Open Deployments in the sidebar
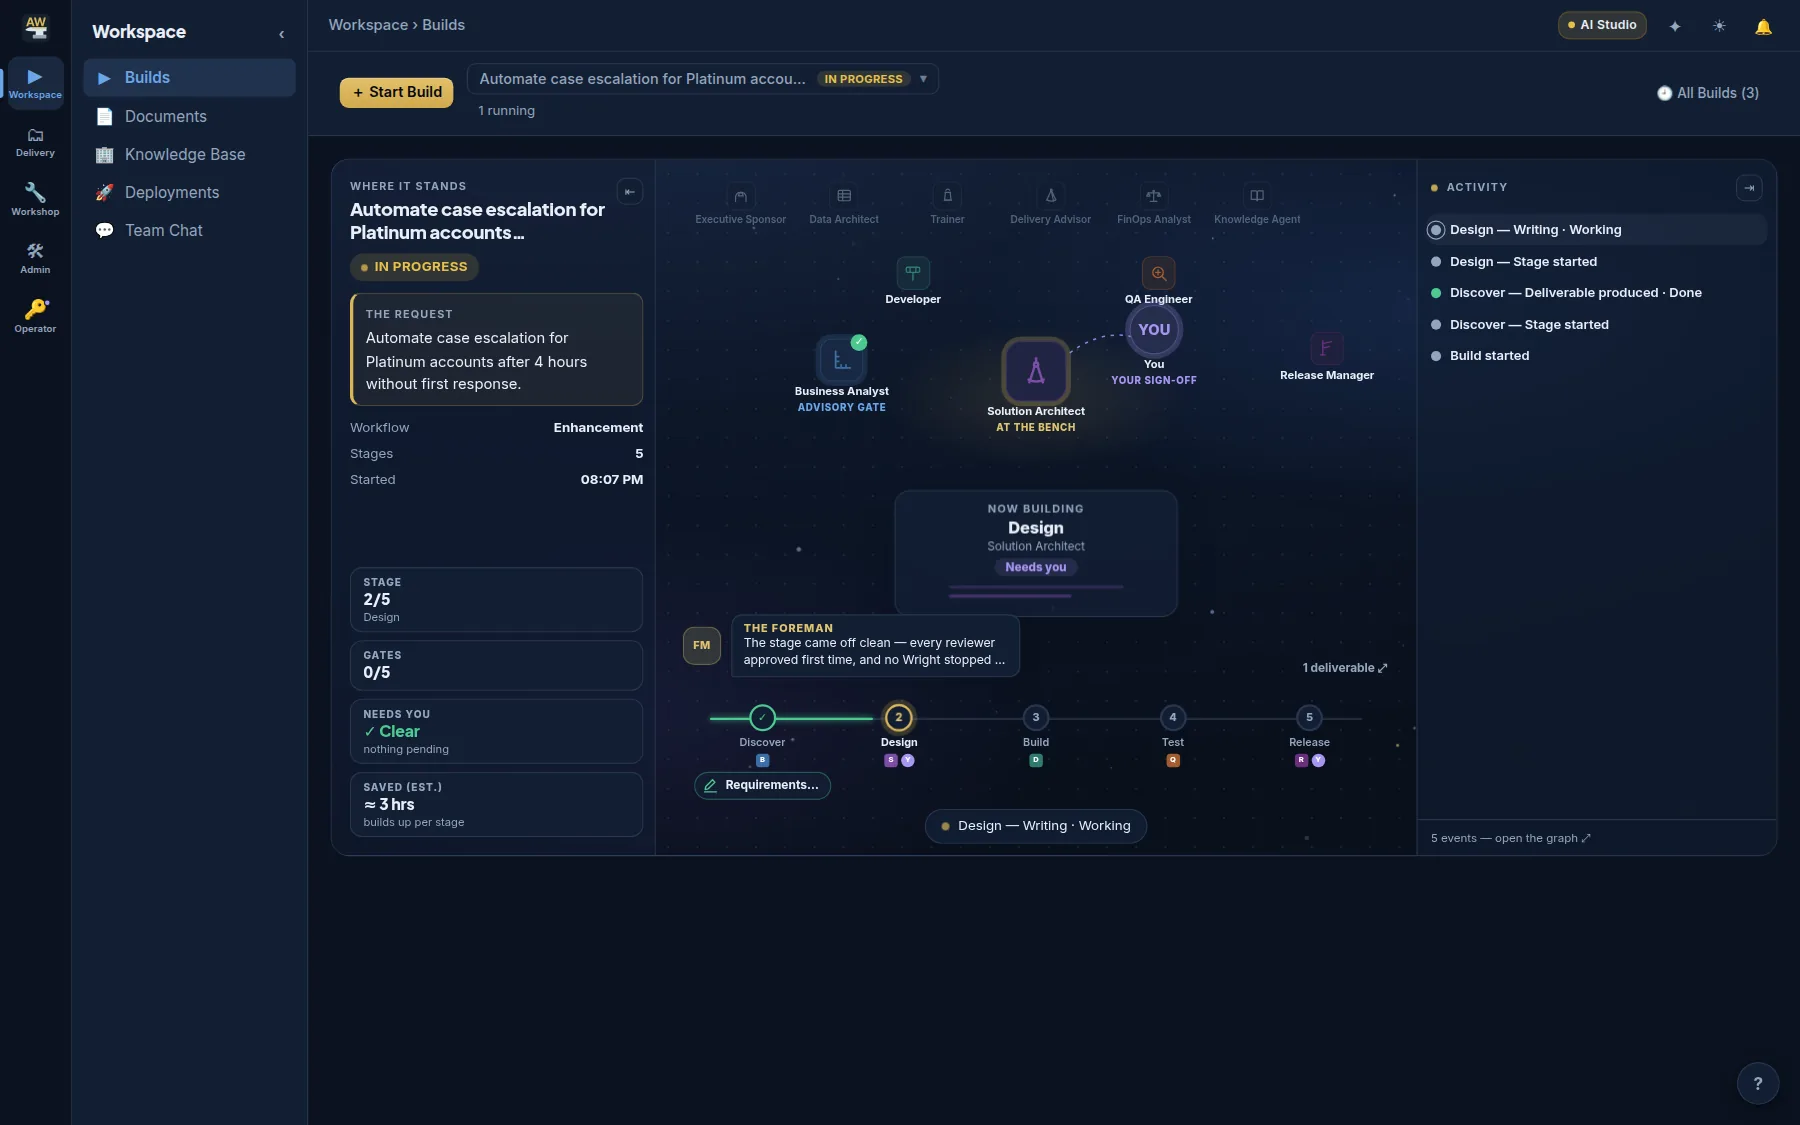Image resolution: width=1800 pixels, height=1125 pixels. 189,193
